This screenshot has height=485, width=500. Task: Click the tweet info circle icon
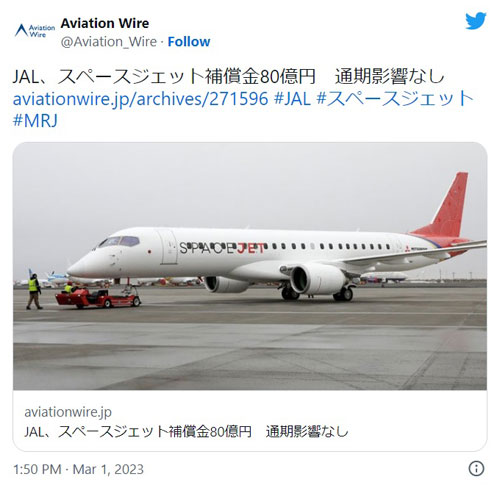pos(476,468)
